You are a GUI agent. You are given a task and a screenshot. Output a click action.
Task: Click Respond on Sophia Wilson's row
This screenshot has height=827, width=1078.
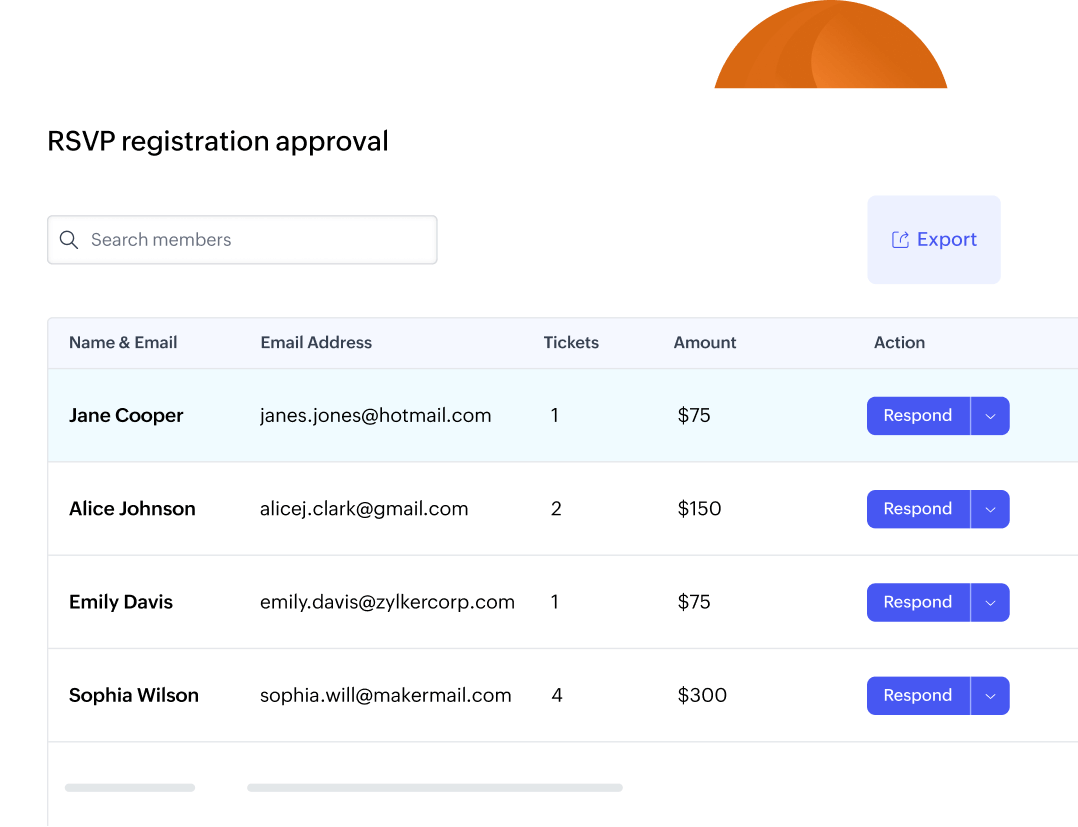[918, 695]
